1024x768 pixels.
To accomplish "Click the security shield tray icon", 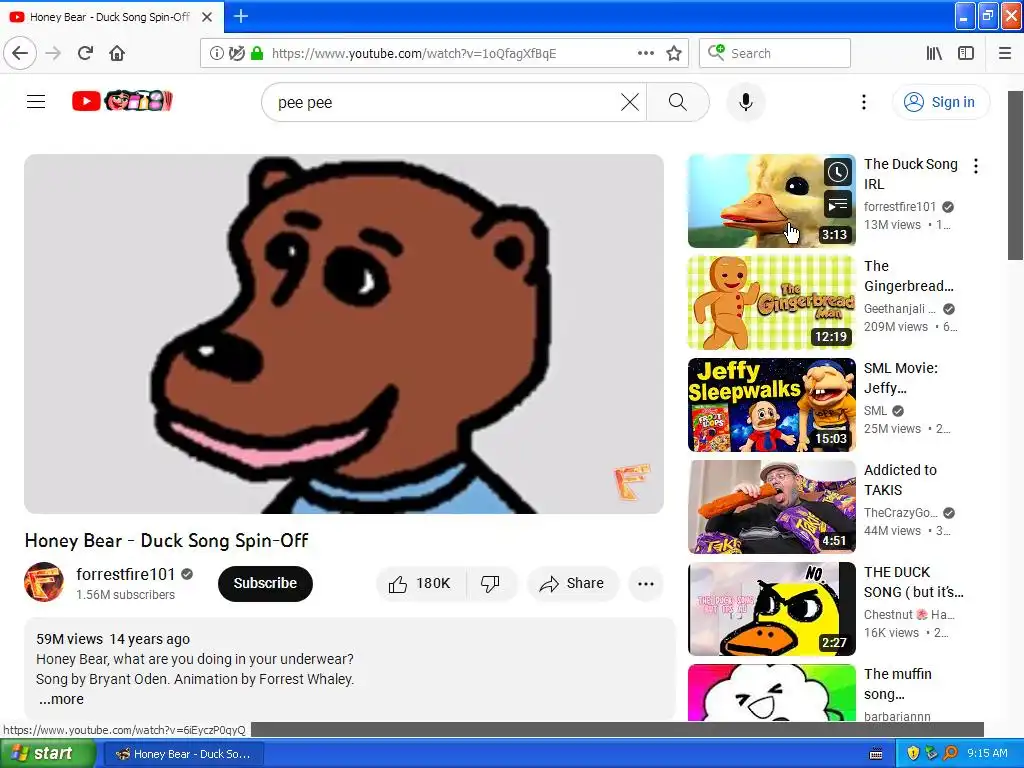I will point(913,754).
